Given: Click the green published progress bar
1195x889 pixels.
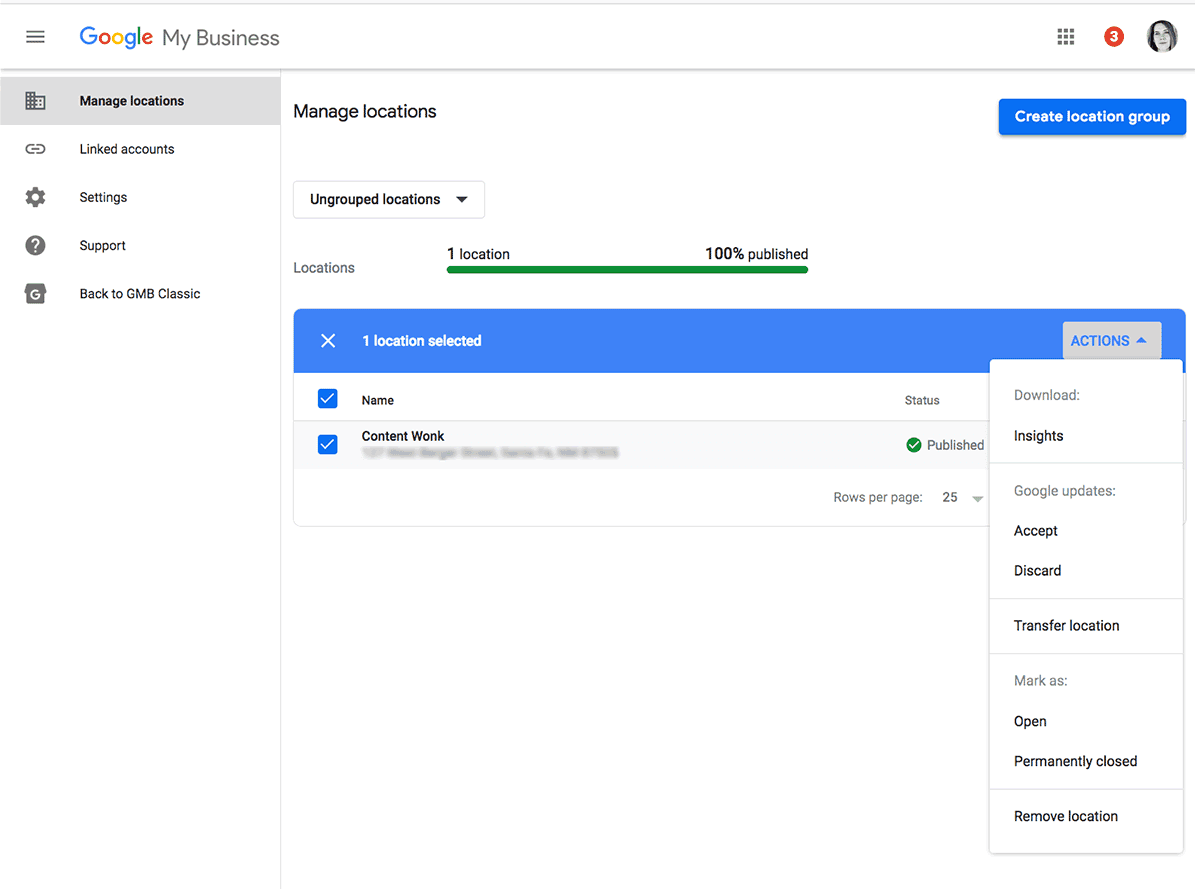Looking at the screenshot, I should [627, 270].
